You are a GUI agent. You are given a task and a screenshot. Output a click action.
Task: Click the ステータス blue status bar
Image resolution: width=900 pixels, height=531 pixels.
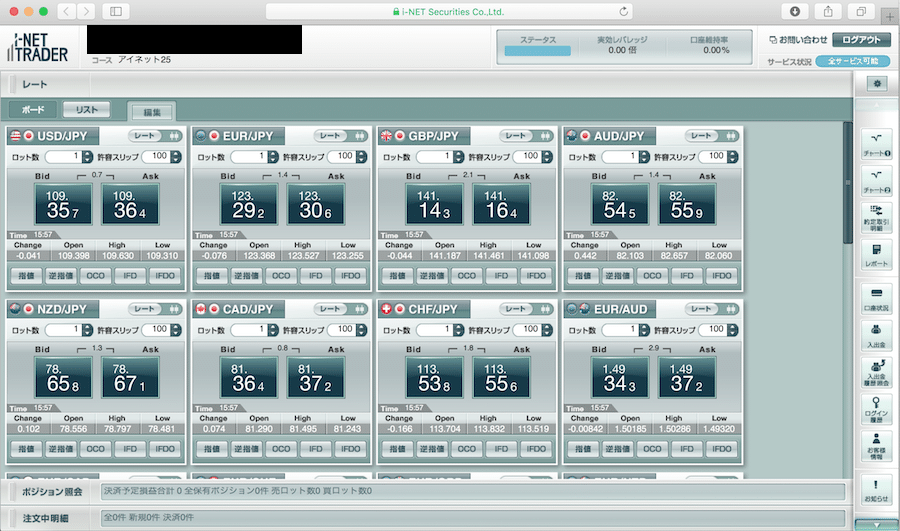click(538, 51)
